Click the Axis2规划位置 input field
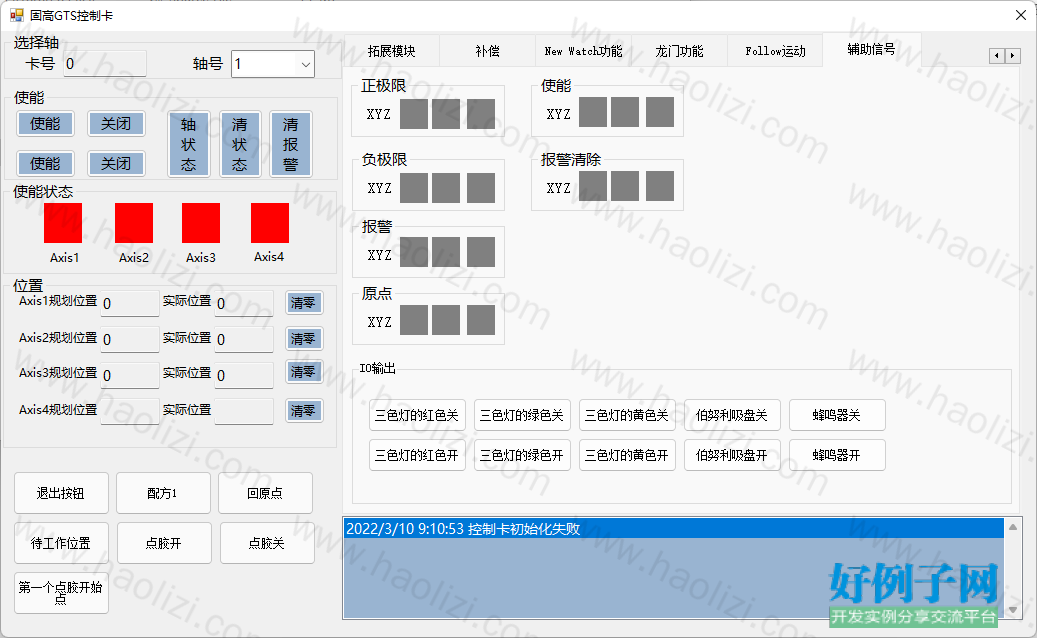The height and width of the screenshot is (638, 1037). point(130,339)
